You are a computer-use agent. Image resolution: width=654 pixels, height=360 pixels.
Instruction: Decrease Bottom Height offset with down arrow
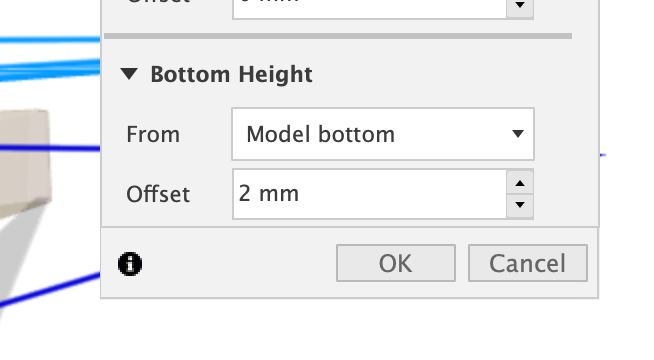click(x=520, y=205)
